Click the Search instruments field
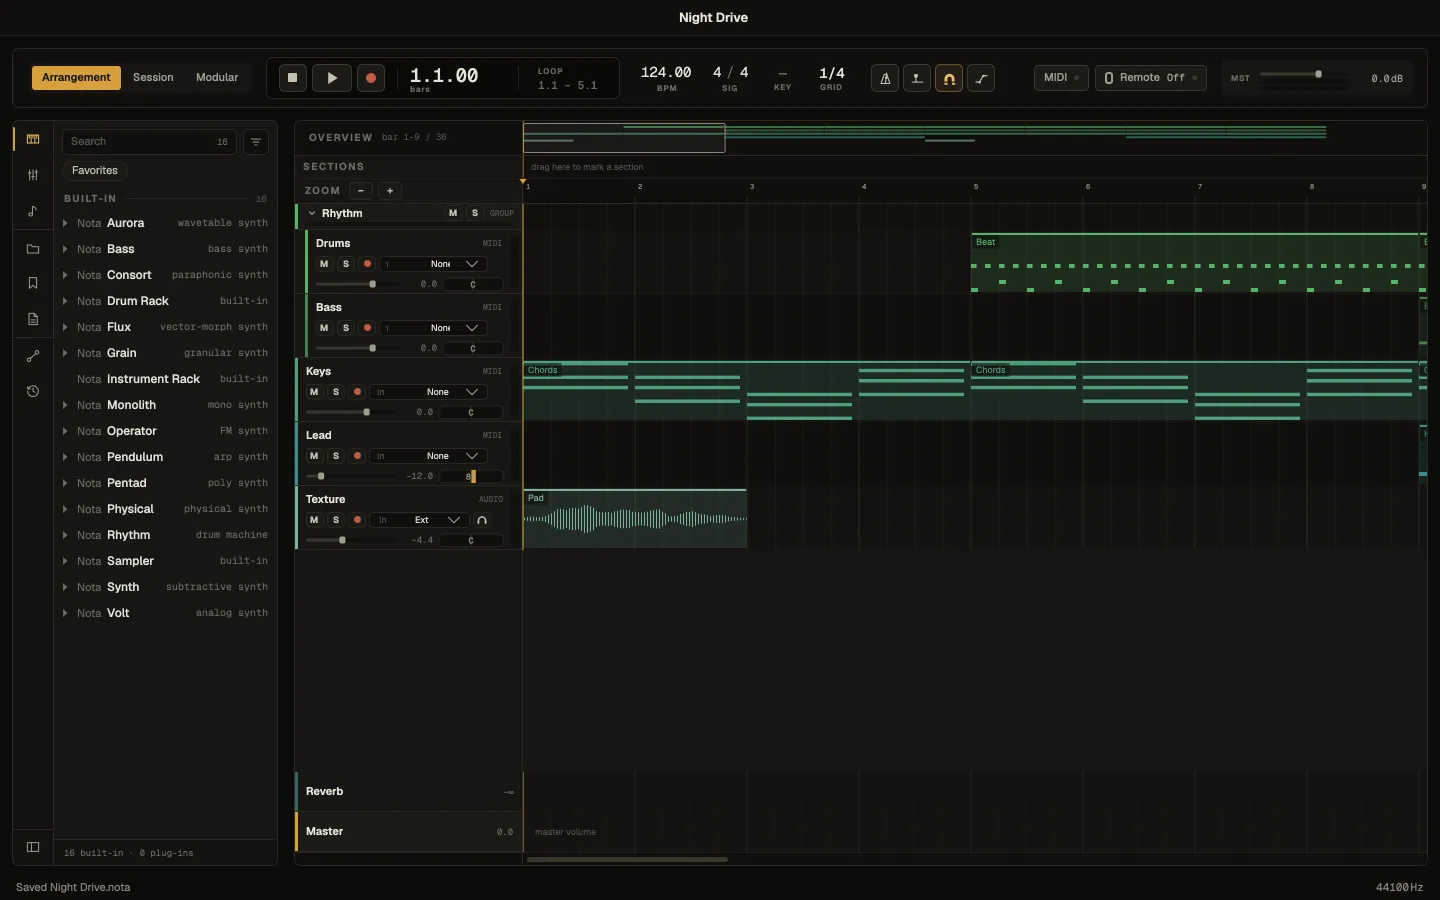Viewport: 1440px width, 900px height. (x=149, y=142)
